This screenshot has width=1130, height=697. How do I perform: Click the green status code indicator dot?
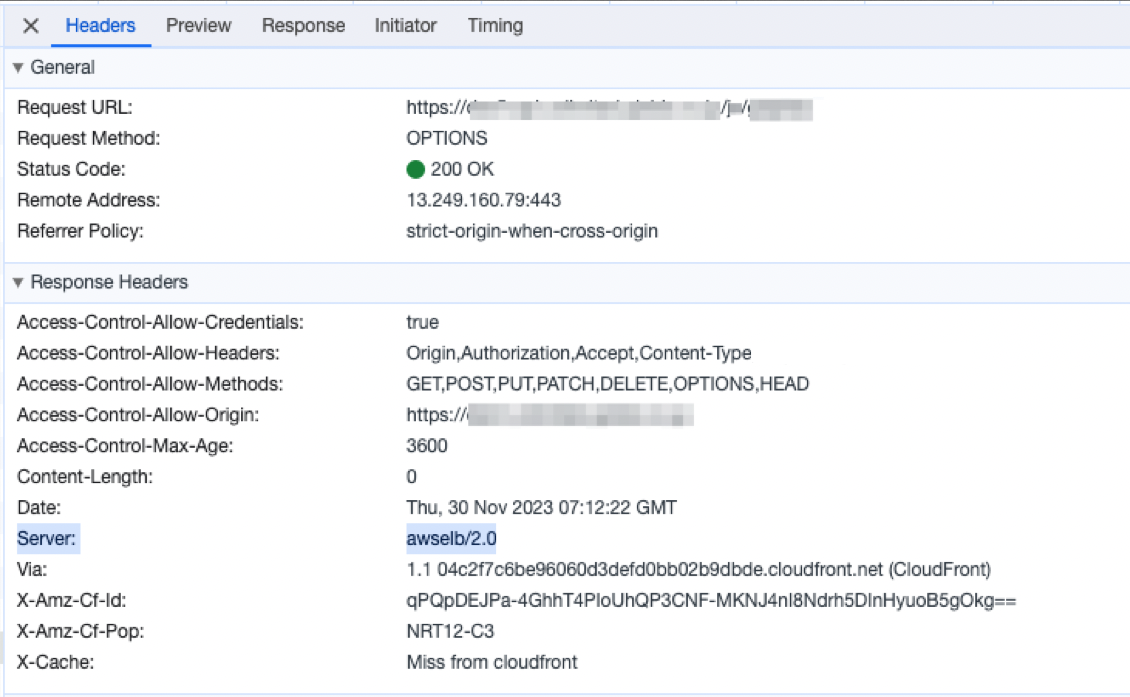pyautogui.click(x=415, y=169)
